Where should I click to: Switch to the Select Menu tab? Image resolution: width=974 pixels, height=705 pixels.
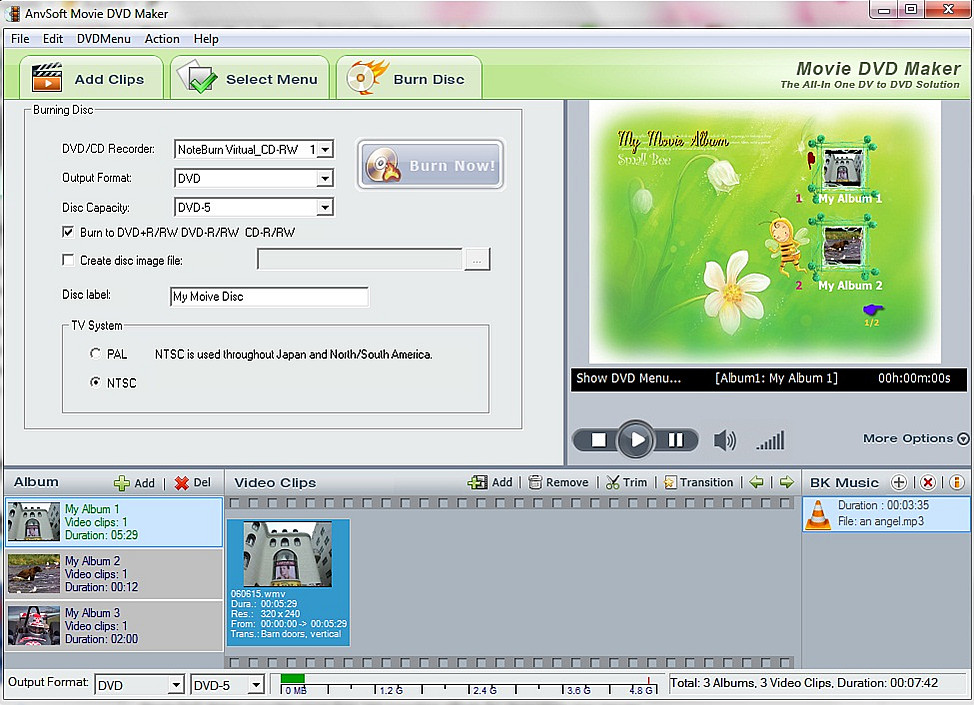point(250,78)
